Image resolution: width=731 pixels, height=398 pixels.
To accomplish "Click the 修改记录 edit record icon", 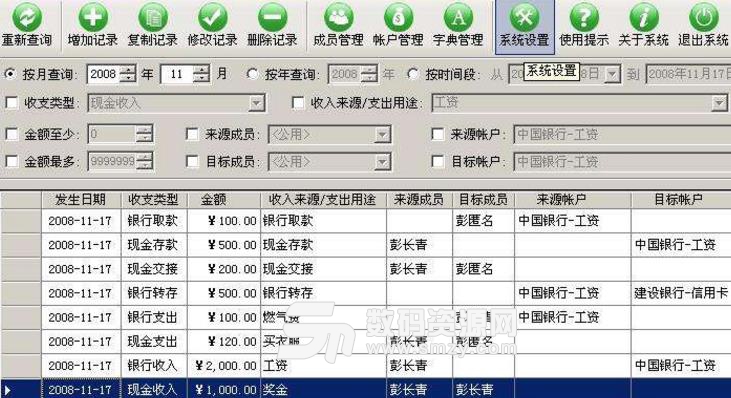I will point(213,18).
